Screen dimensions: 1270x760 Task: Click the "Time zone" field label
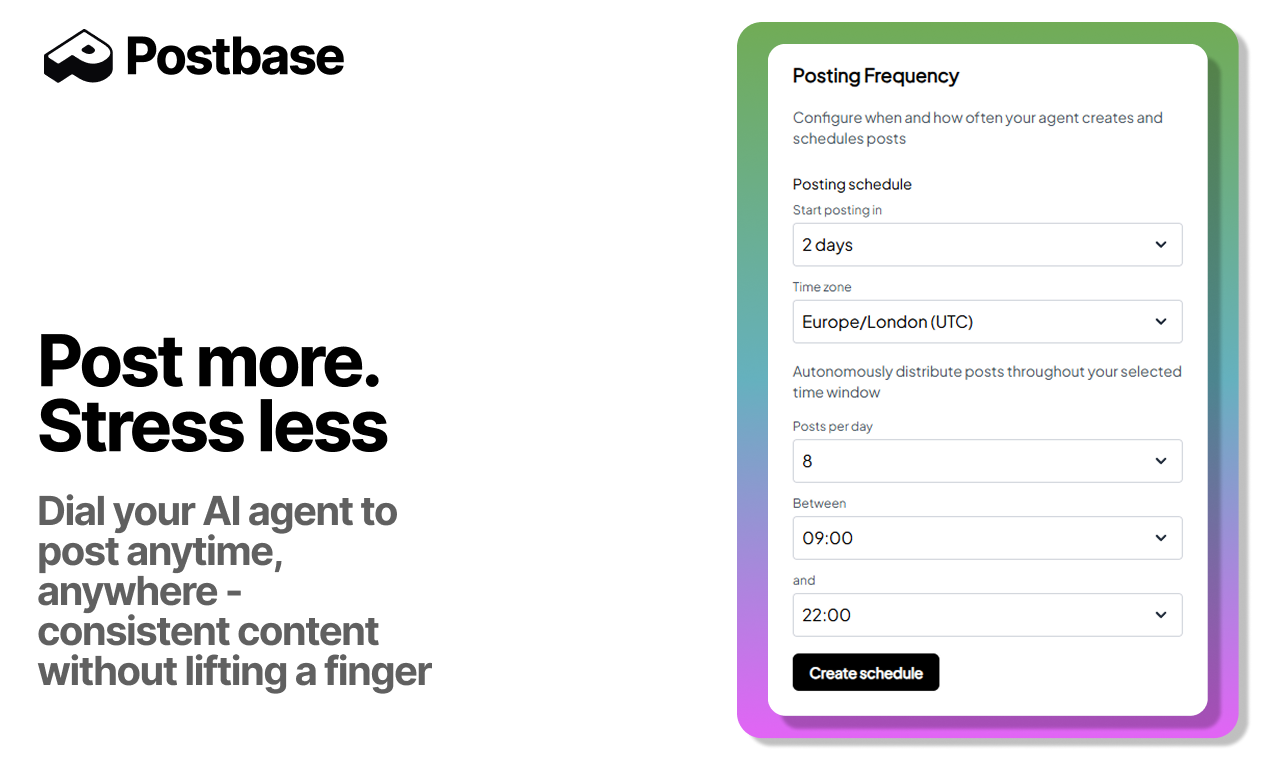822,287
